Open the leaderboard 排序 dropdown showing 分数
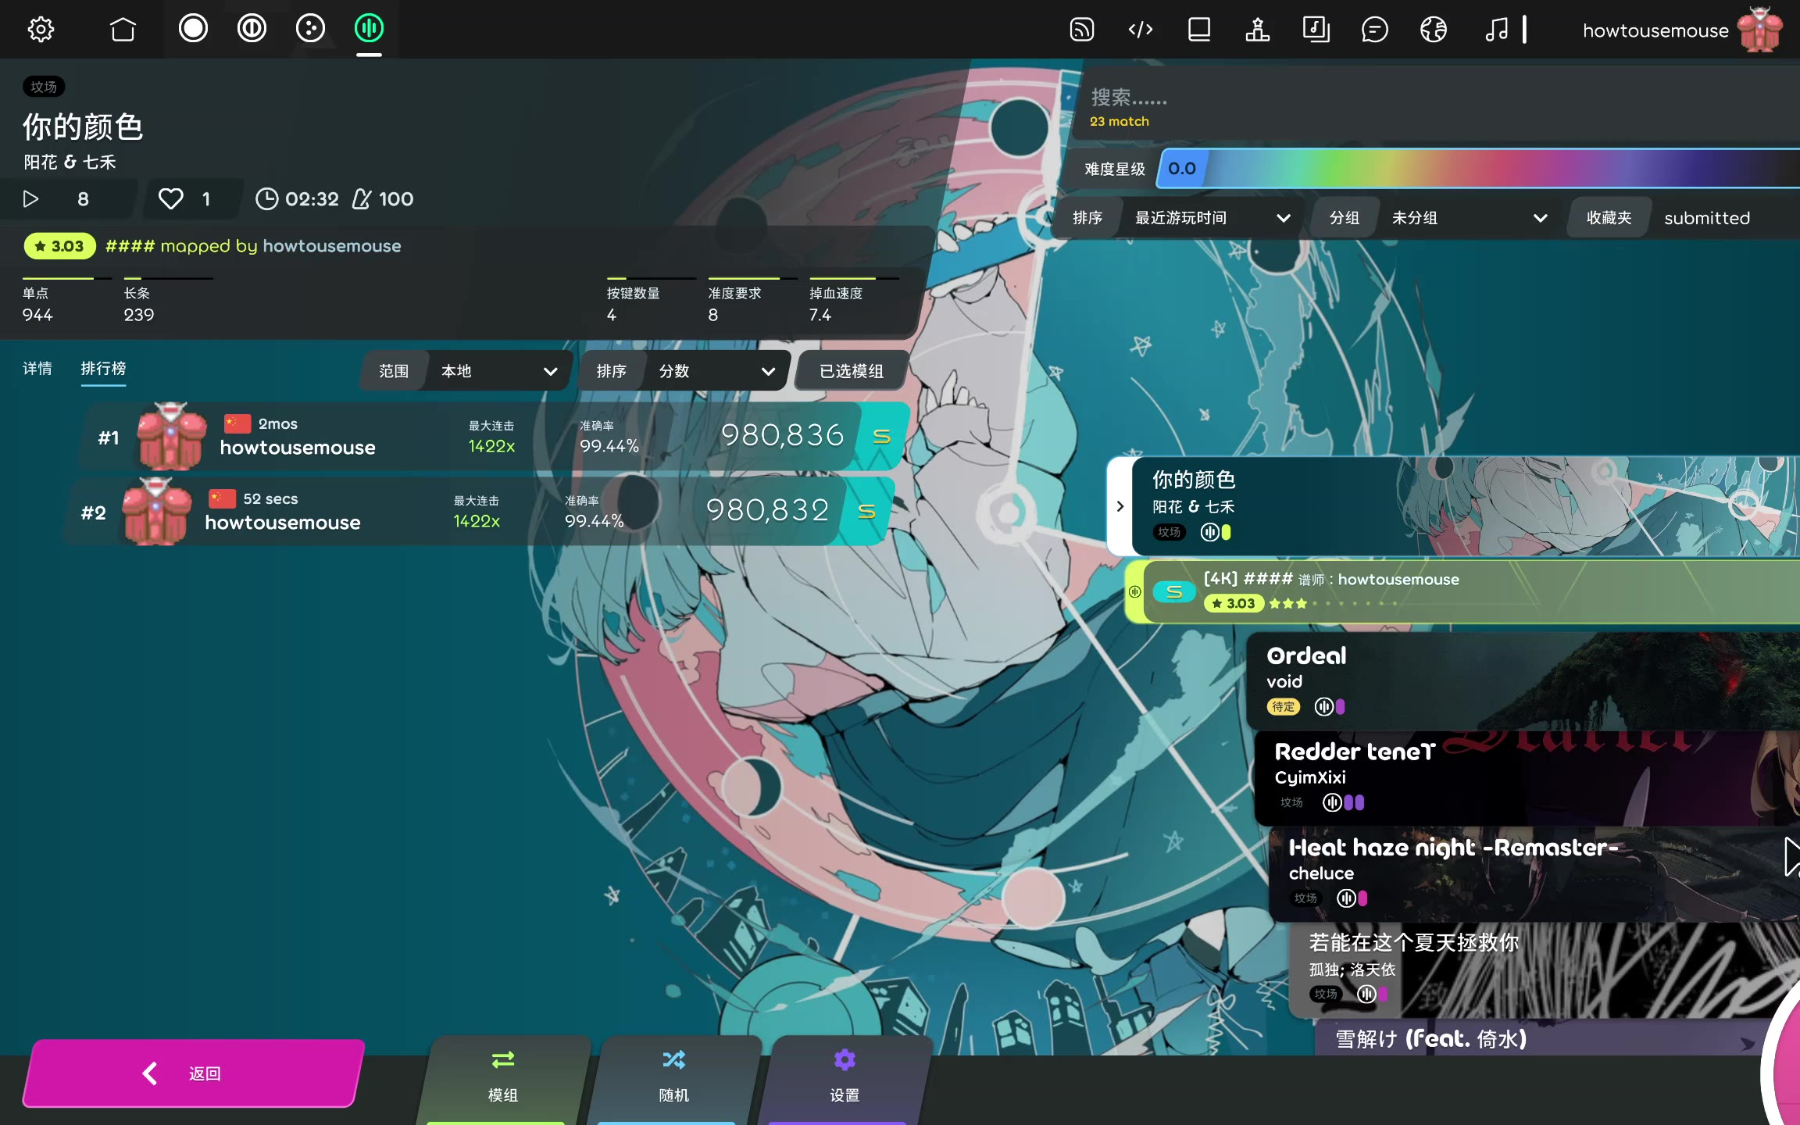1800x1125 pixels. click(x=685, y=371)
